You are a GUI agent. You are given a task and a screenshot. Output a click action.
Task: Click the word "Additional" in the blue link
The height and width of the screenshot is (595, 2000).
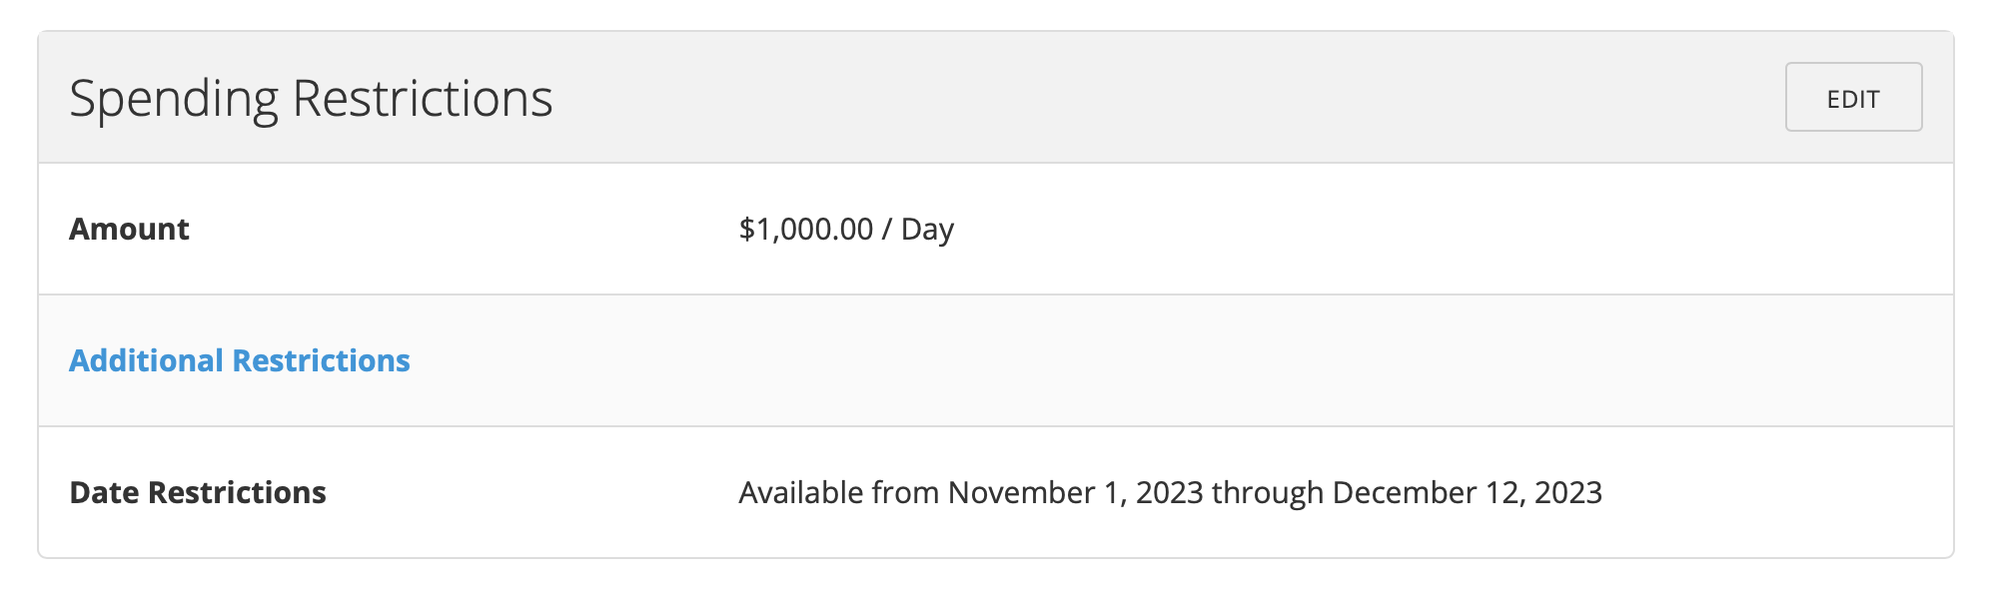(x=146, y=360)
